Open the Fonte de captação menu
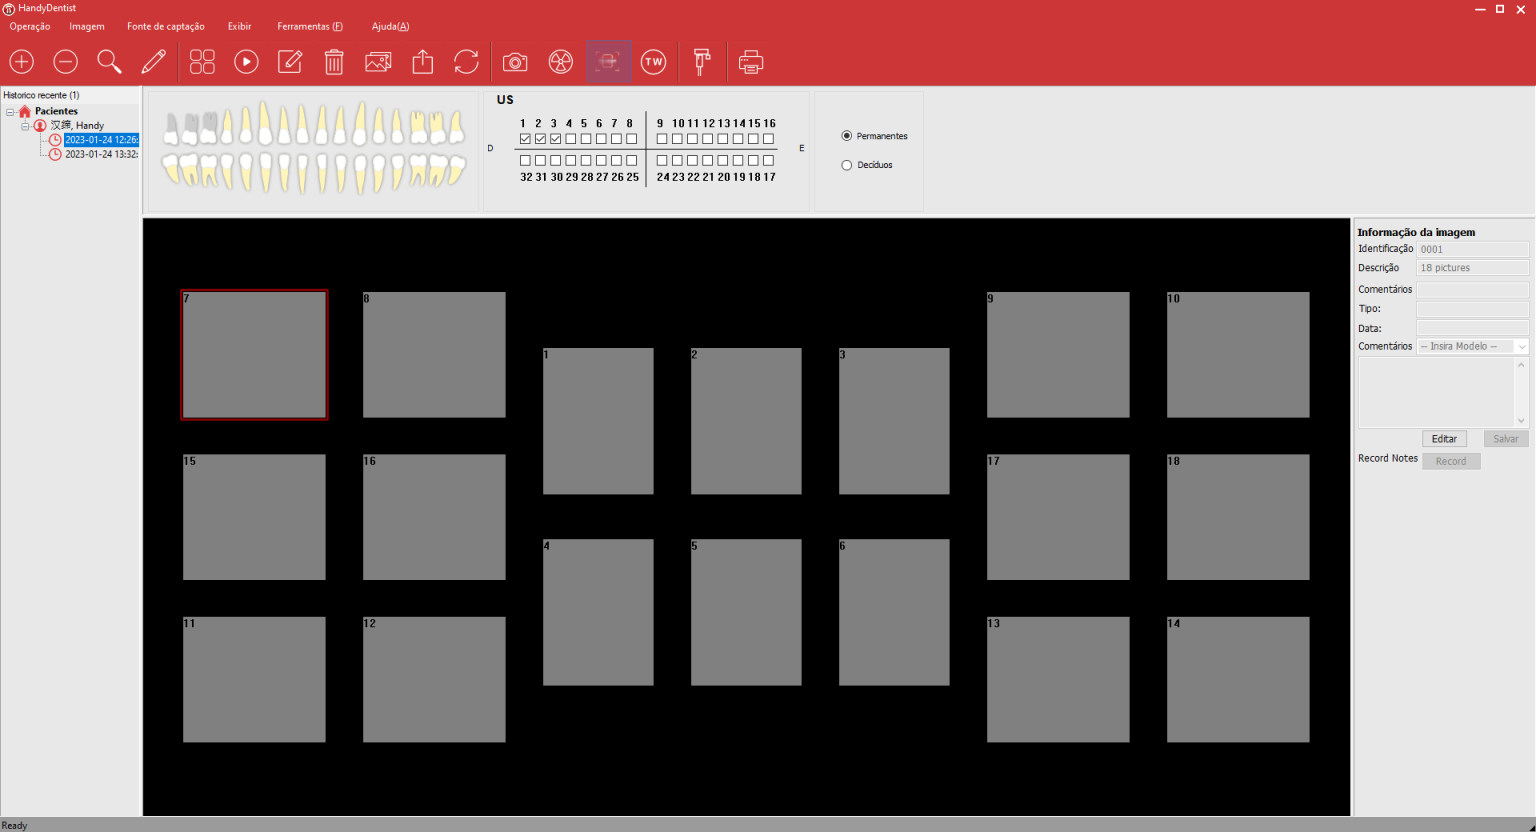1536x832 pixels. [x=165, y=27]
